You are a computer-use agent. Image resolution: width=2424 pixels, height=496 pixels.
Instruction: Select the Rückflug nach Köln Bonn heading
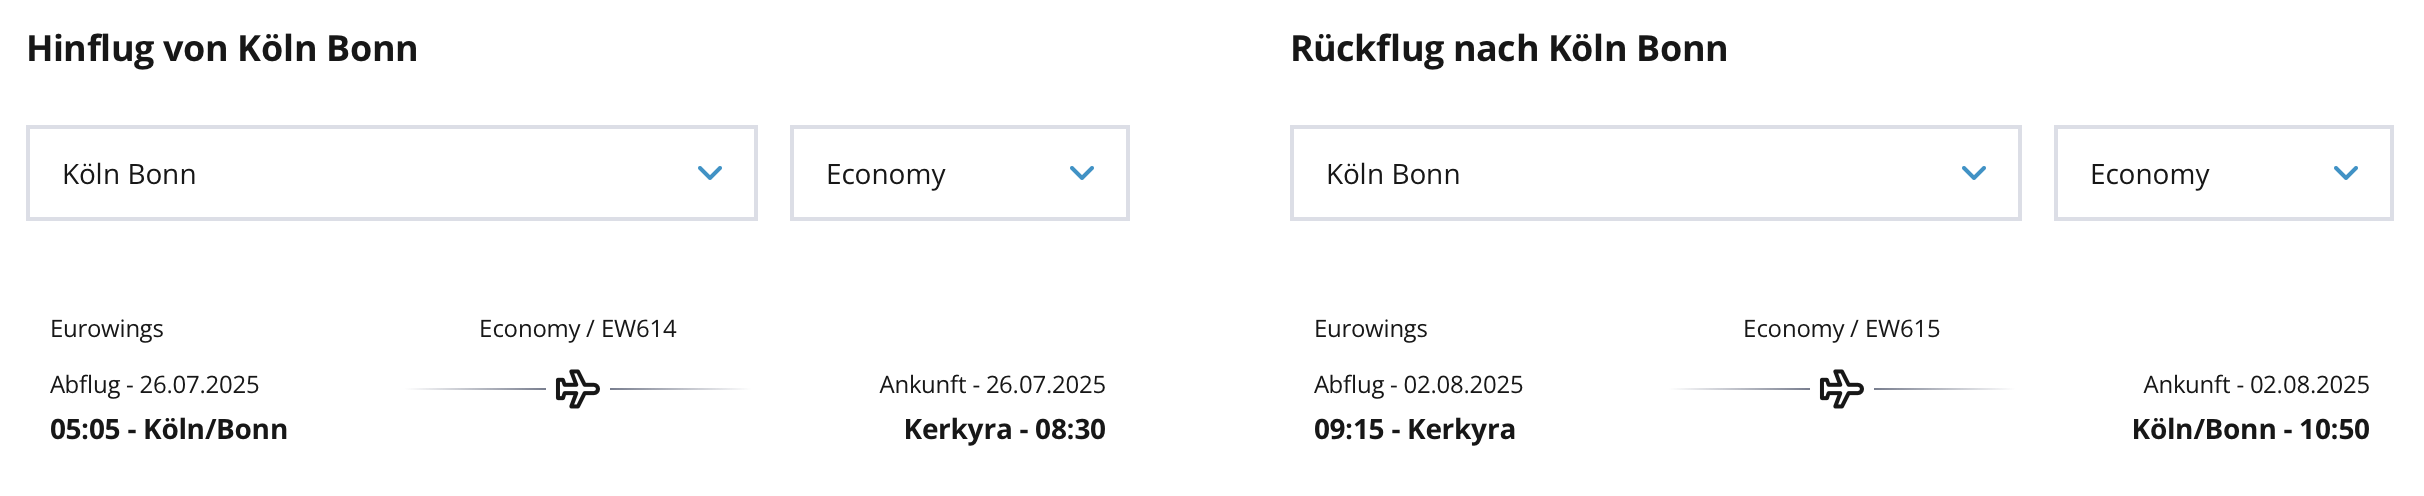1509,48
